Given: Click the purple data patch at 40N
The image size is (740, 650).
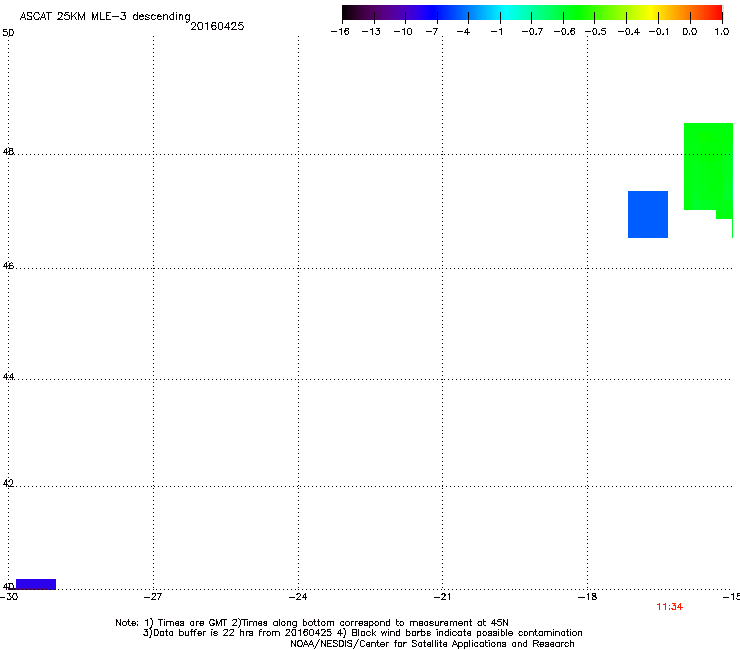Looking at the screenshot, I should coord(36,584).
